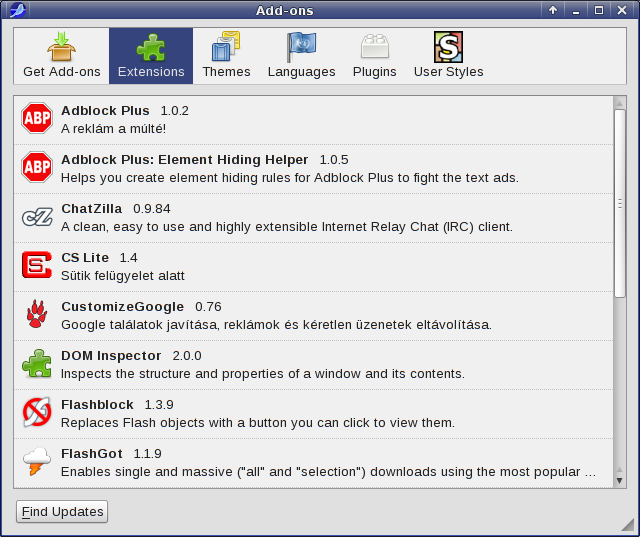Click the Plugins lego brick icon
This screenshot has width=640, height=537.
pos(375,47)
